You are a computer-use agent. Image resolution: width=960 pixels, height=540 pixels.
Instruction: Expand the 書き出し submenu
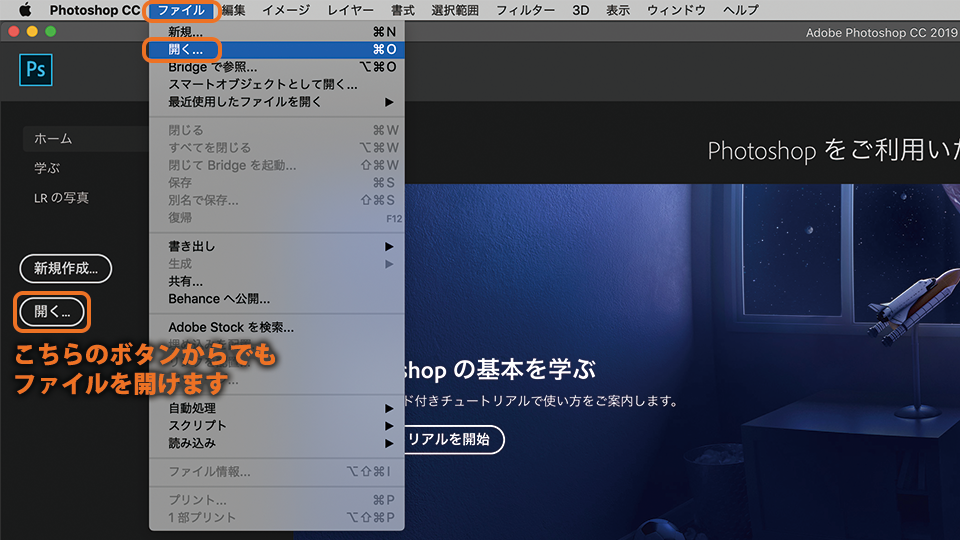[x=277, y=246]
